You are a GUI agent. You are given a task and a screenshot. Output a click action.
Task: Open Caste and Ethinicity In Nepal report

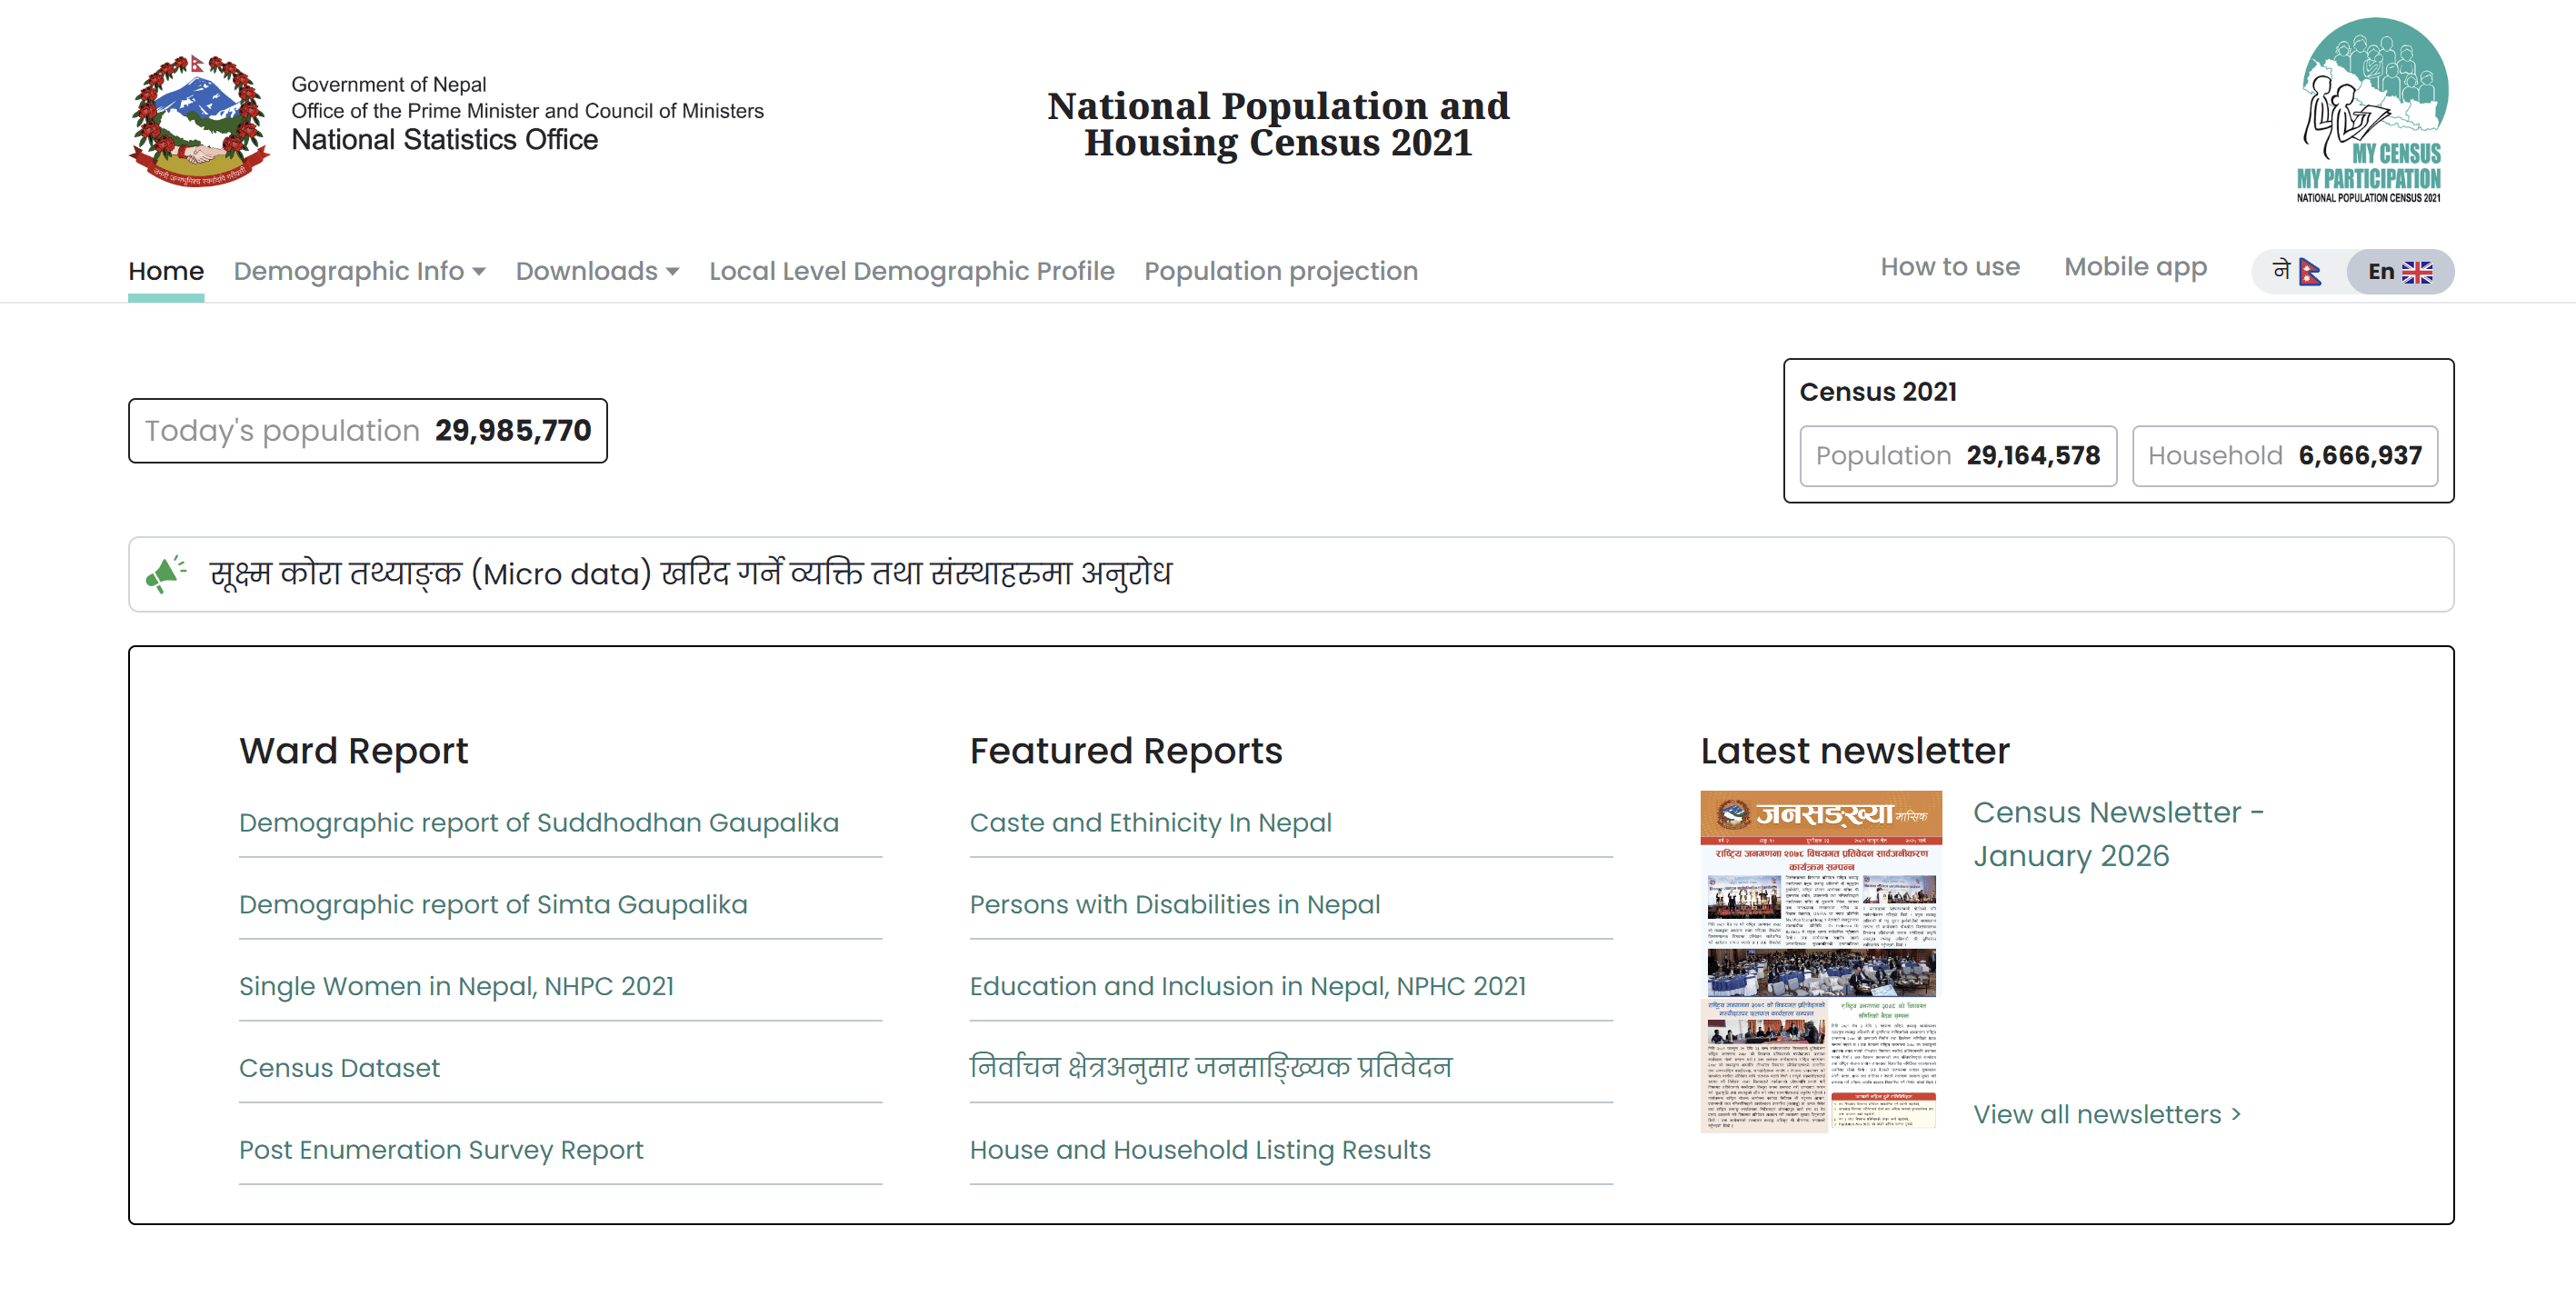[1150, 822]
